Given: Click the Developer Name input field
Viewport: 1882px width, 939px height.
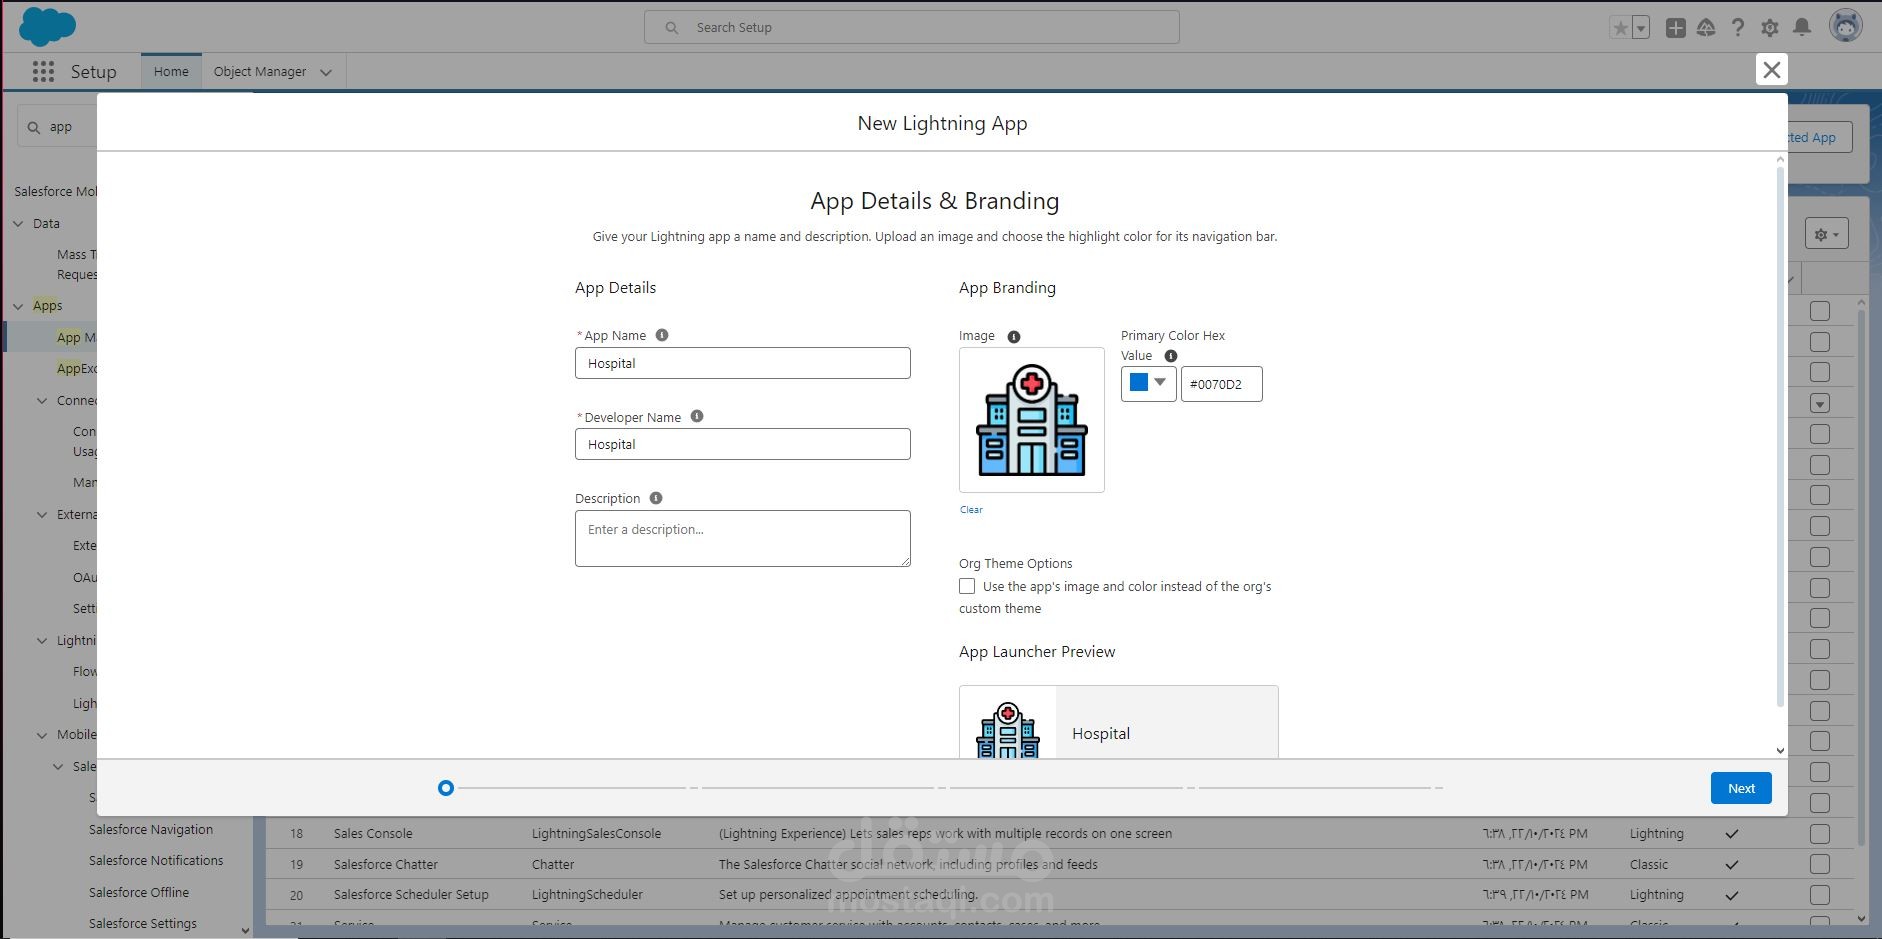Looking at the screenshot, I should click(x=743, y=444).
